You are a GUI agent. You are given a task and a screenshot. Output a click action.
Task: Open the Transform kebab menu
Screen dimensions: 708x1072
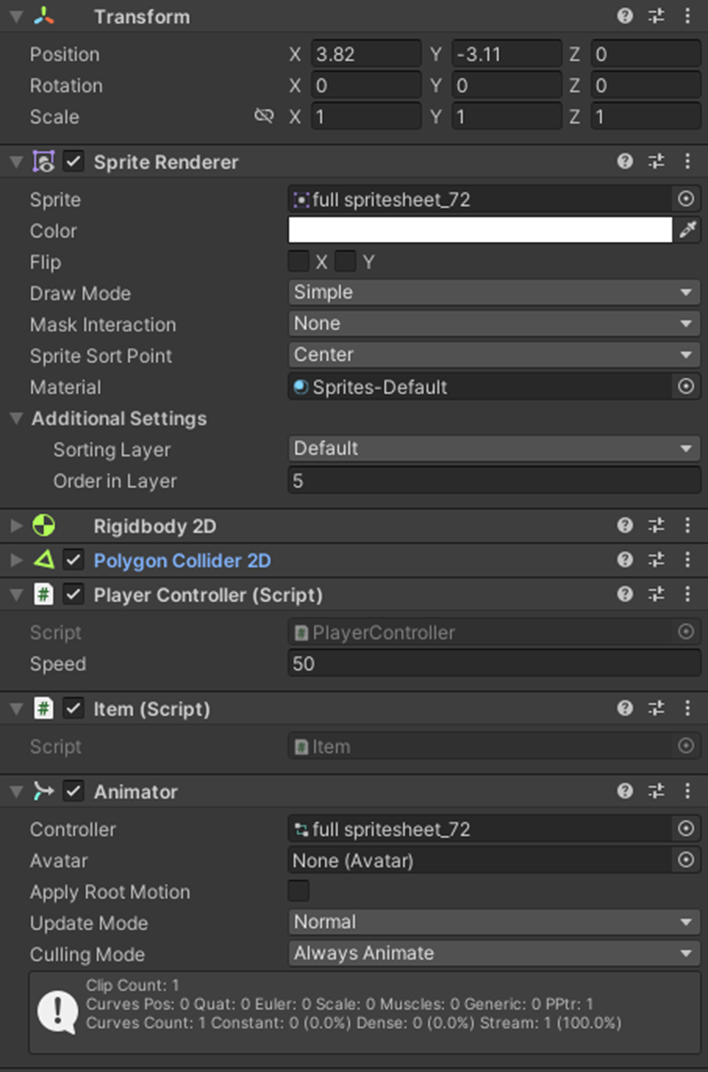point(688,16)
